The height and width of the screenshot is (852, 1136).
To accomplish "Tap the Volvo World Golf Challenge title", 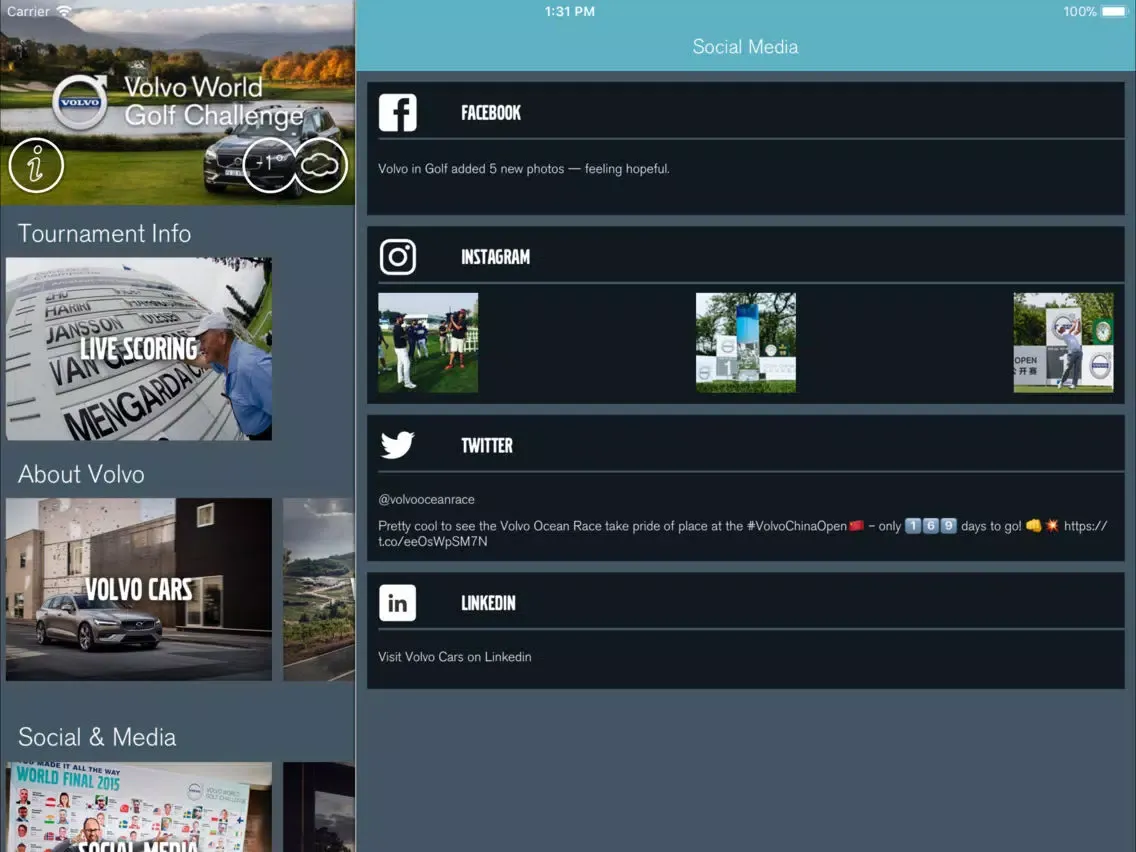I will (213, 101).
